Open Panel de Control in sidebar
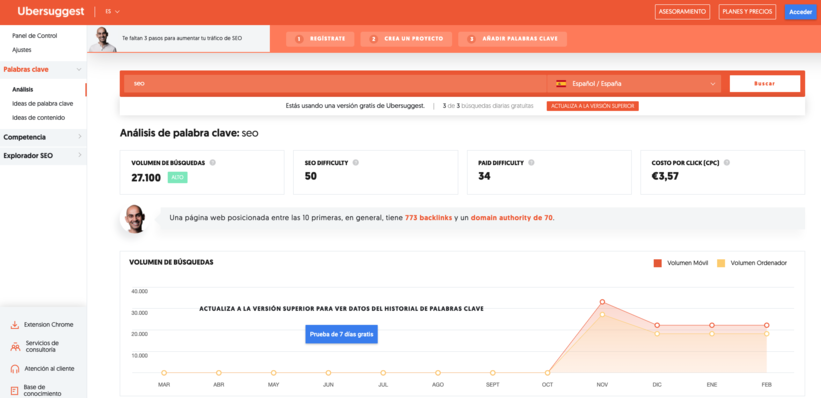The height and width of the screenshot is (398, 821). [x=35, y=36]
